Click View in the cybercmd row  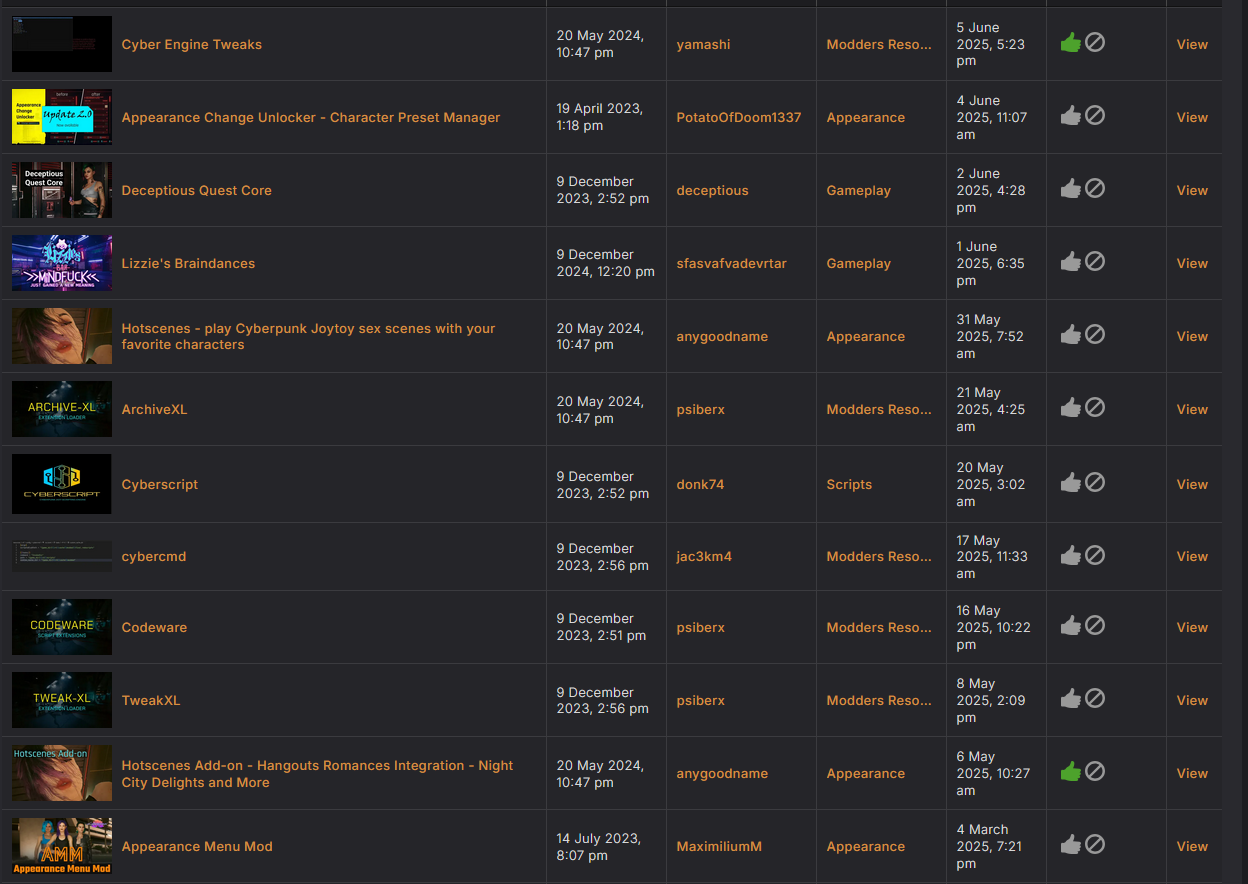point(1192,556)
